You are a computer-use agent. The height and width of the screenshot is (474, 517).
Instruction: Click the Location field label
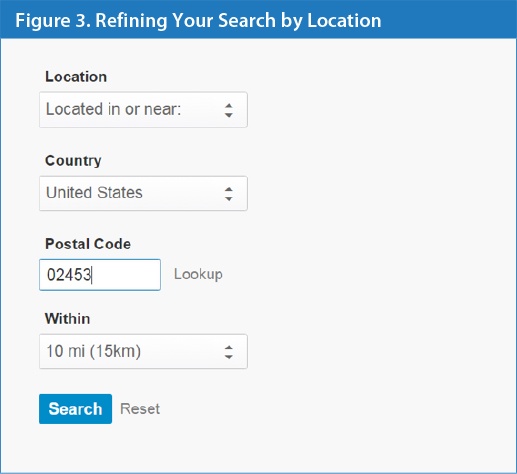tap(76, 77)
